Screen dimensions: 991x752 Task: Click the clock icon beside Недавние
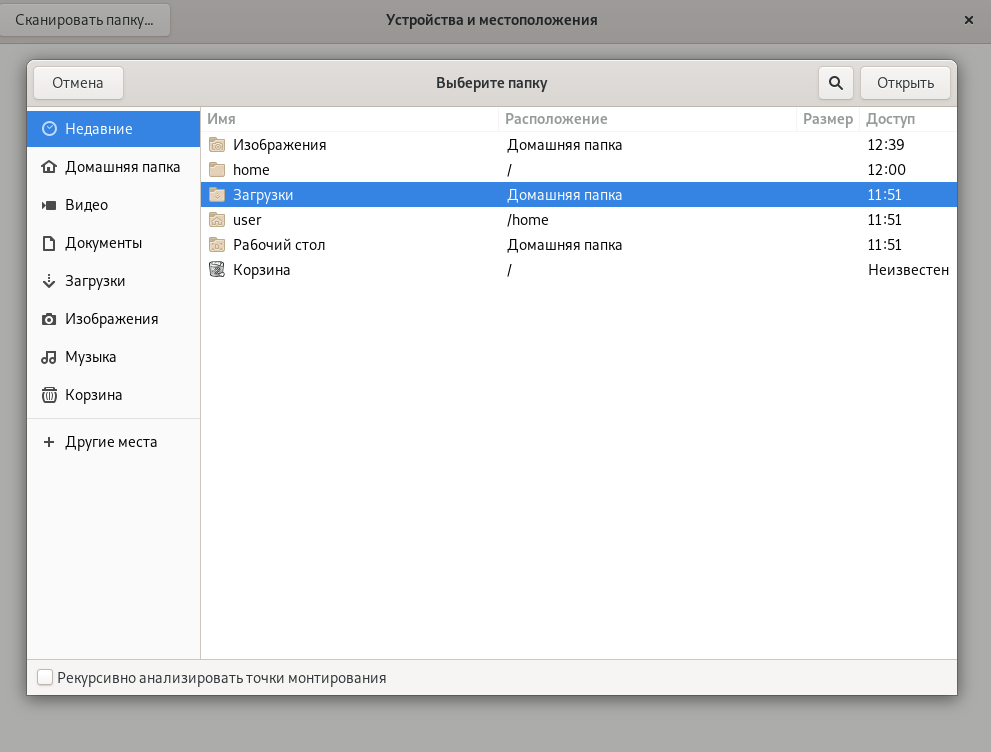click(x=49, y=129)
